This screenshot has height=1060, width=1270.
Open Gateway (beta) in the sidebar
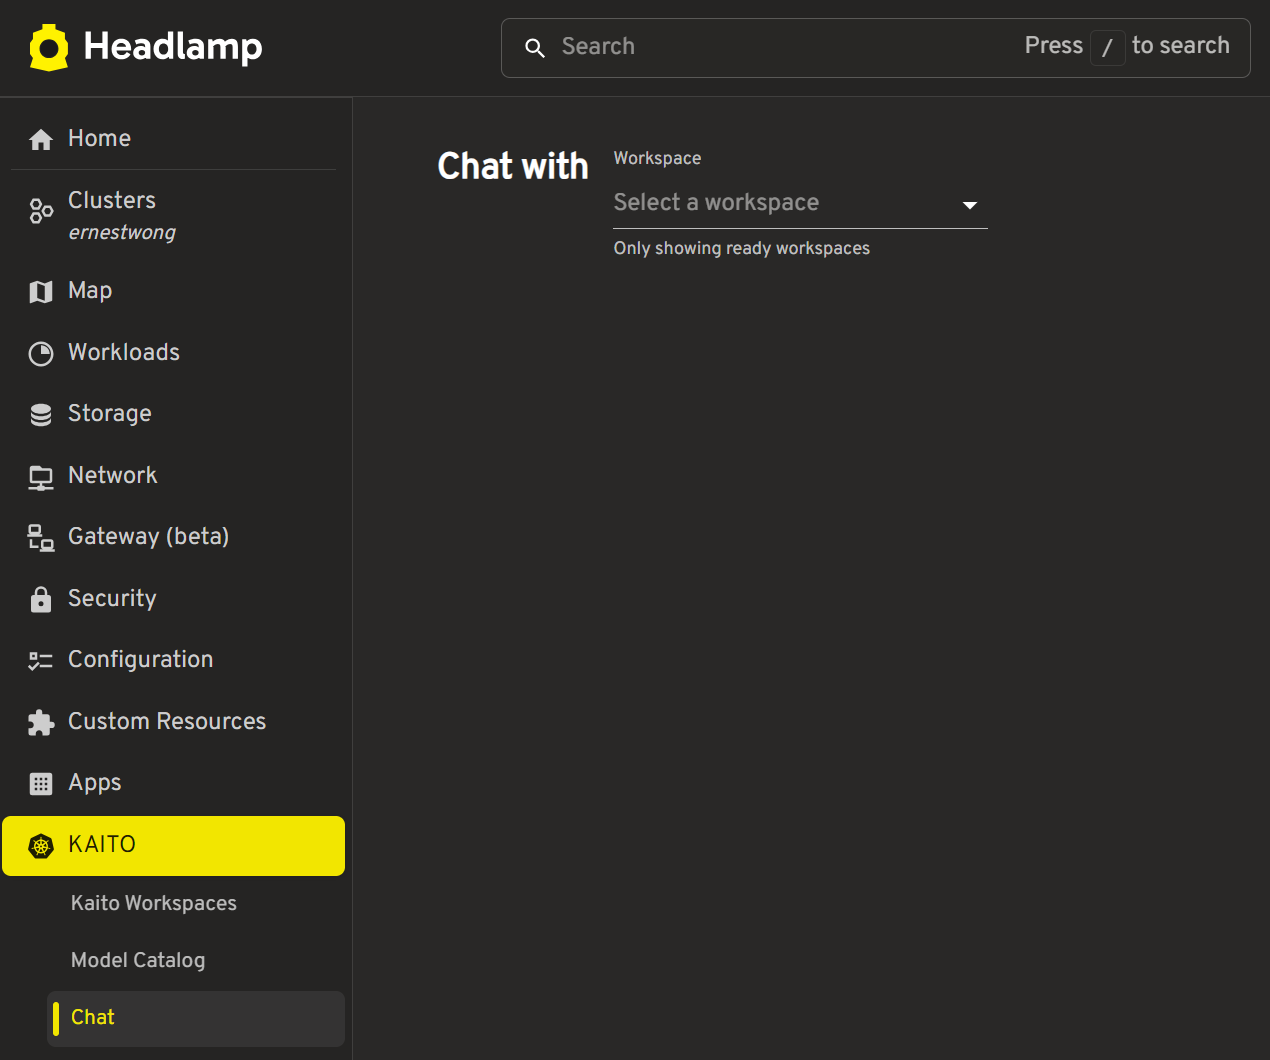[x=173, y=537]
